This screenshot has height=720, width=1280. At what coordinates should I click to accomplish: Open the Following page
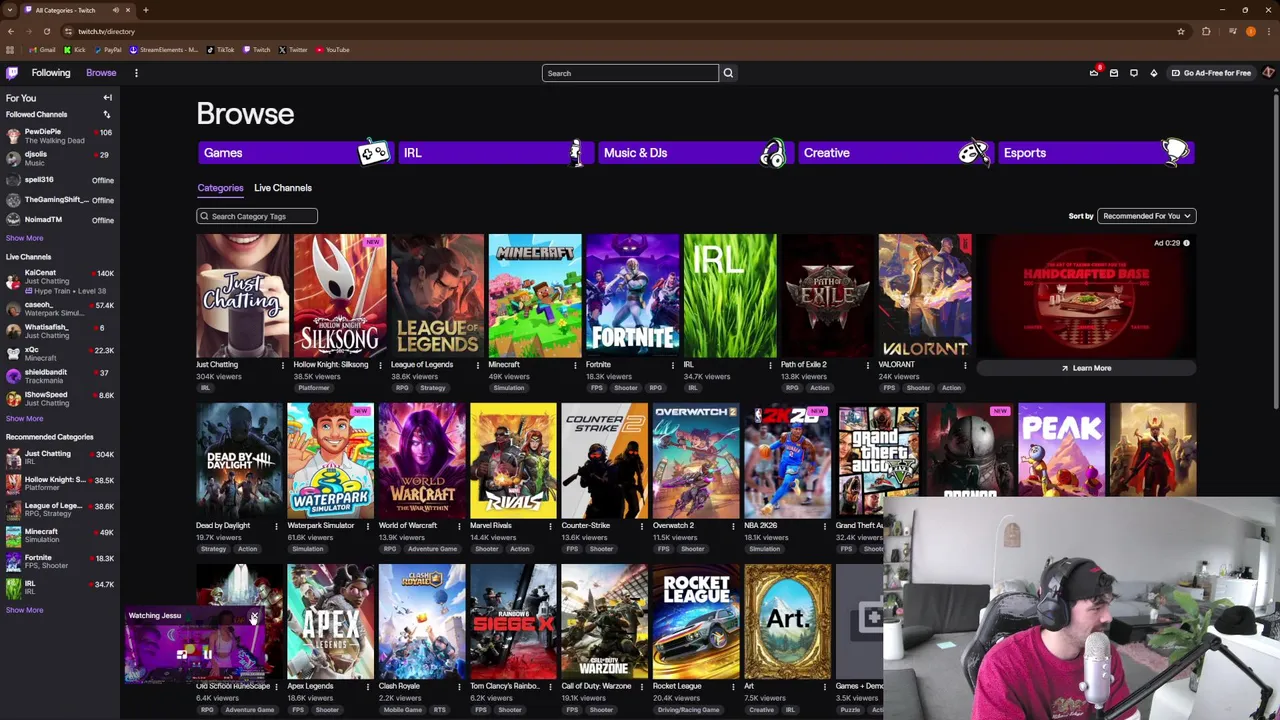pos(51,73)
